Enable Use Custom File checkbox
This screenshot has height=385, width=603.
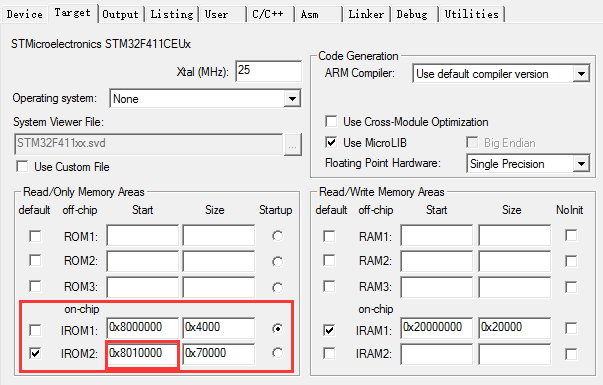[x=22, y=167]
